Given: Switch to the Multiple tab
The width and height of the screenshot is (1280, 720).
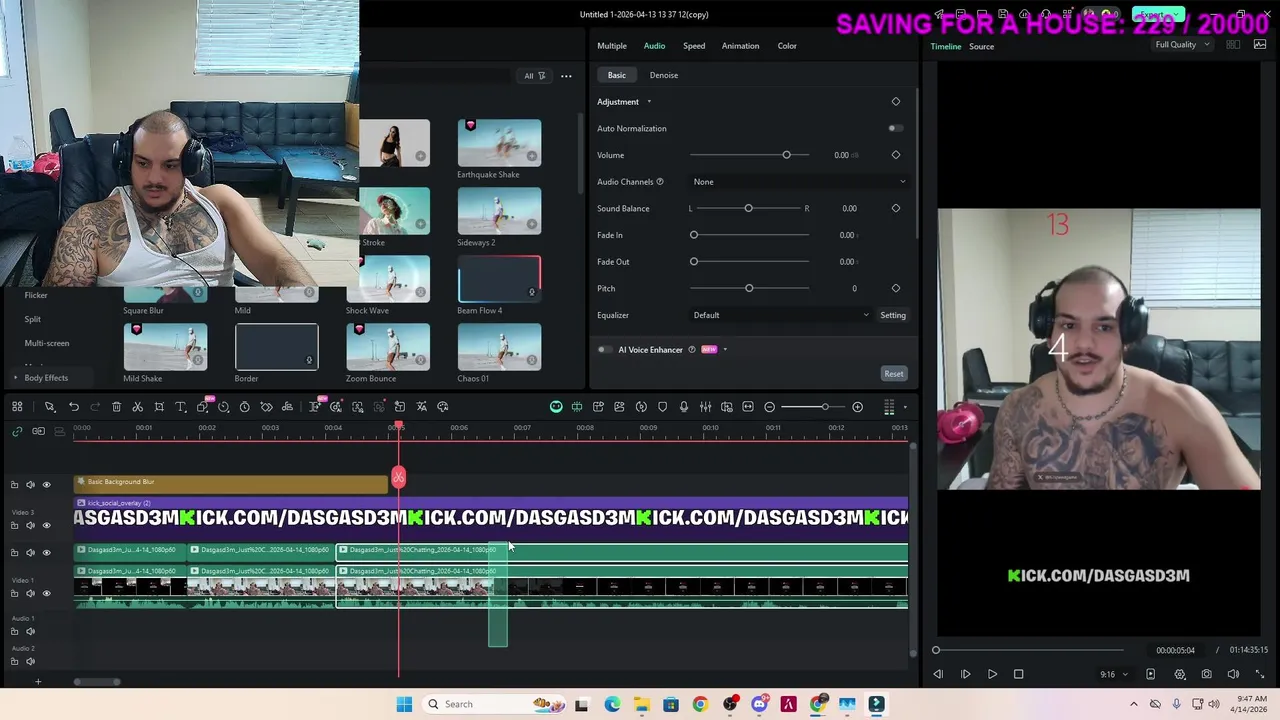Looking at the screenshot, I should point(612,46).
